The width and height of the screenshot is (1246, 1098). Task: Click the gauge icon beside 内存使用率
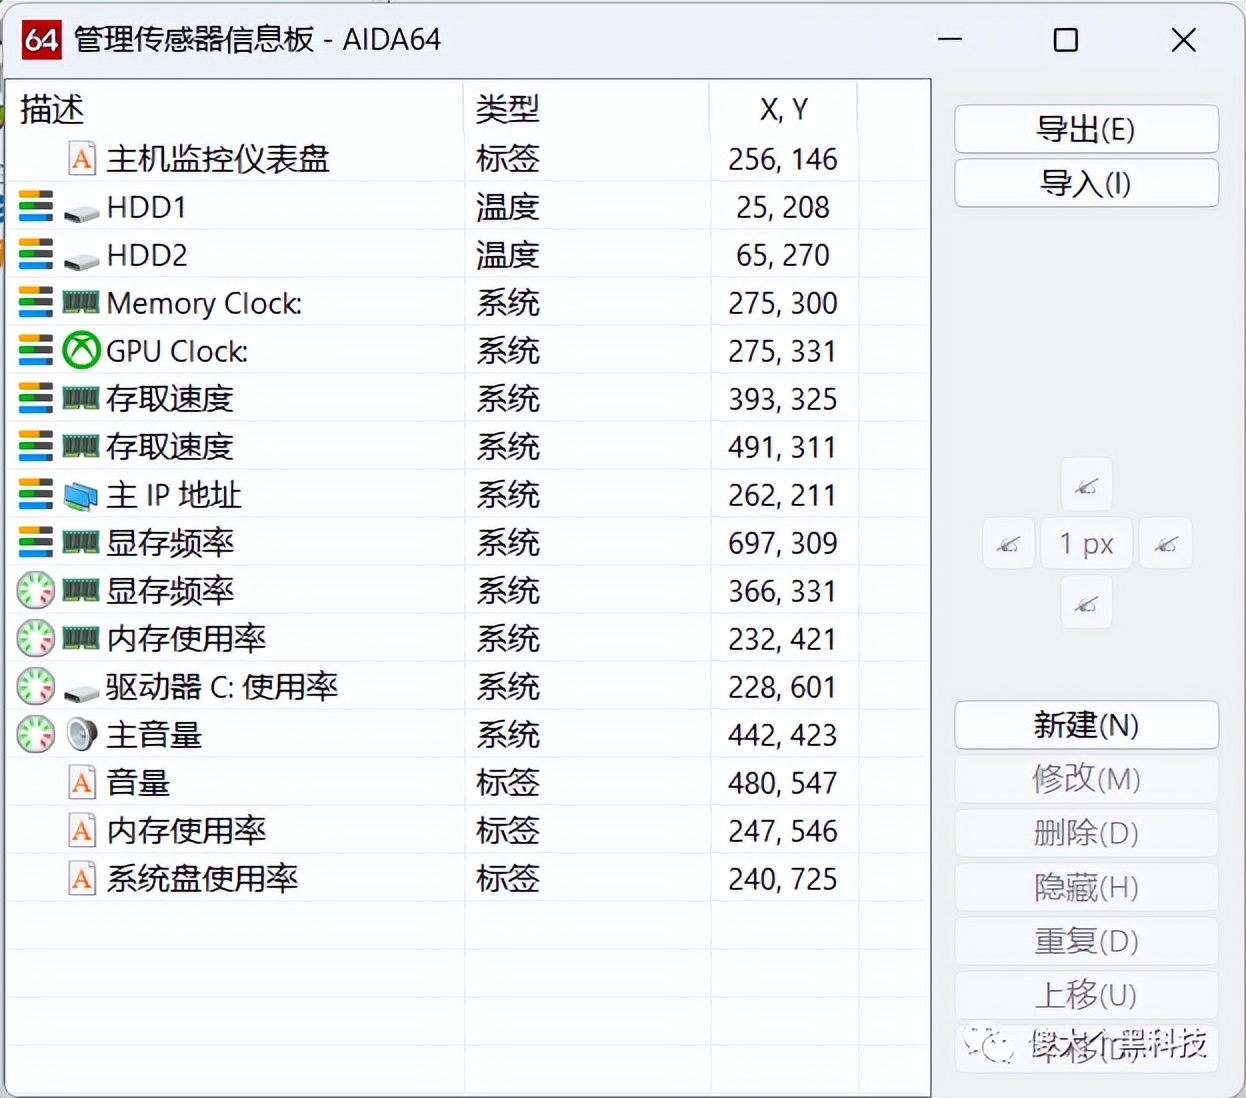click(x=35, y=638)
